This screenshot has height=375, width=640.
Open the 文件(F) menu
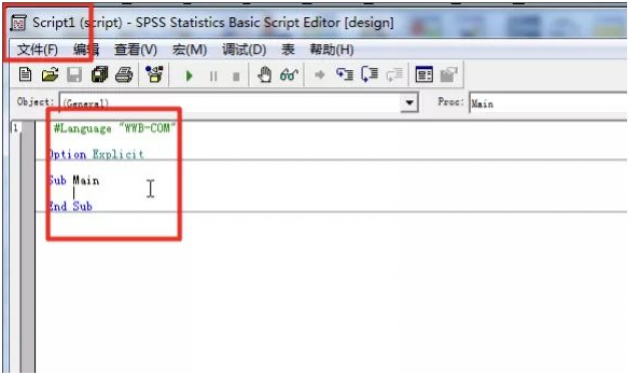coord(37,50)
